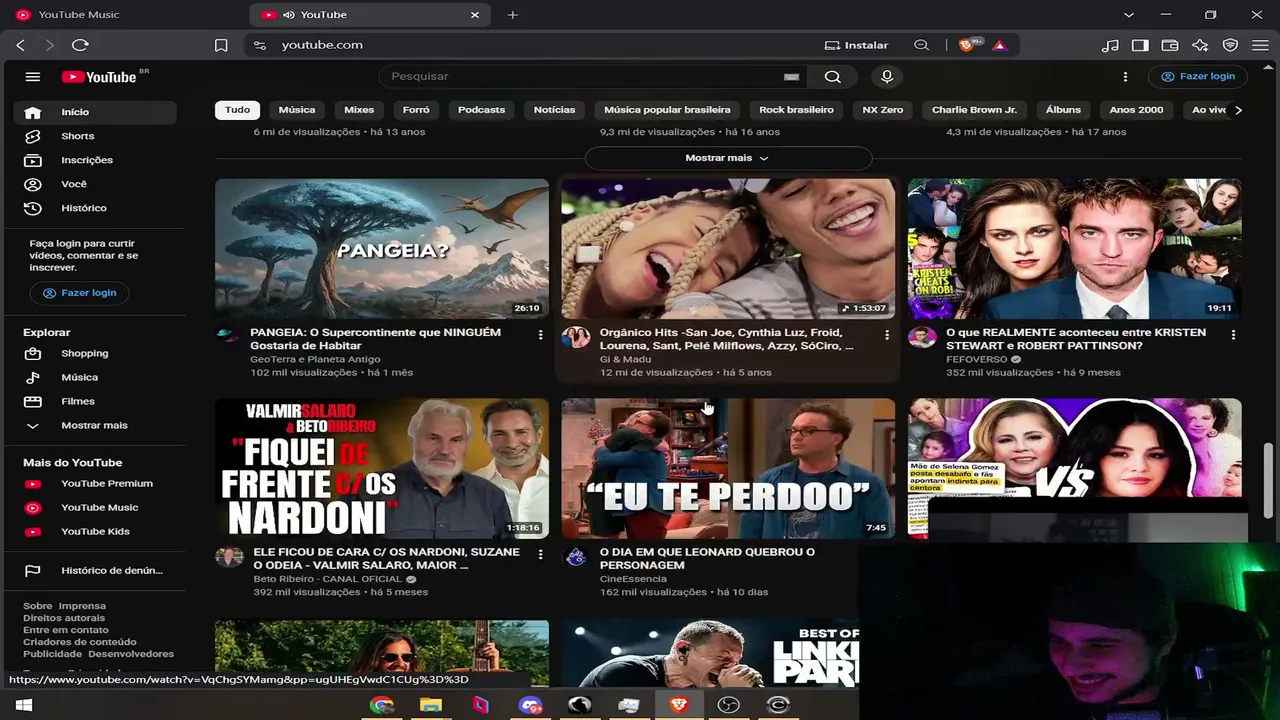
Task: Open action menu for the PANGEIA video
Action: [x=540, y=335]
